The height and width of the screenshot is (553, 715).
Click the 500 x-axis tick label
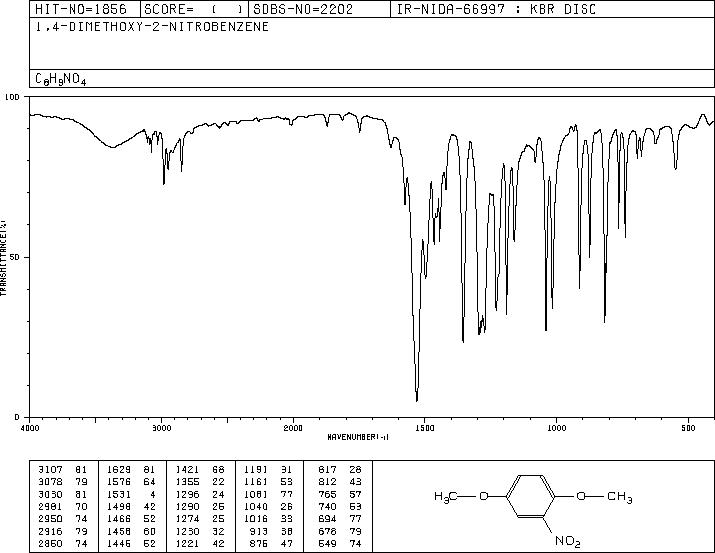click(688, 428)
